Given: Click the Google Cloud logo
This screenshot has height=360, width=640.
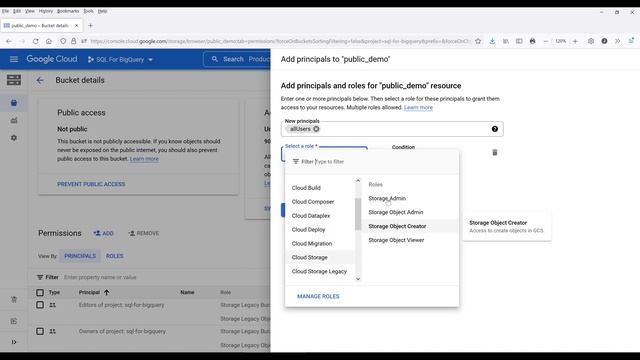Looking at the screenshot, I should (52, 59).
